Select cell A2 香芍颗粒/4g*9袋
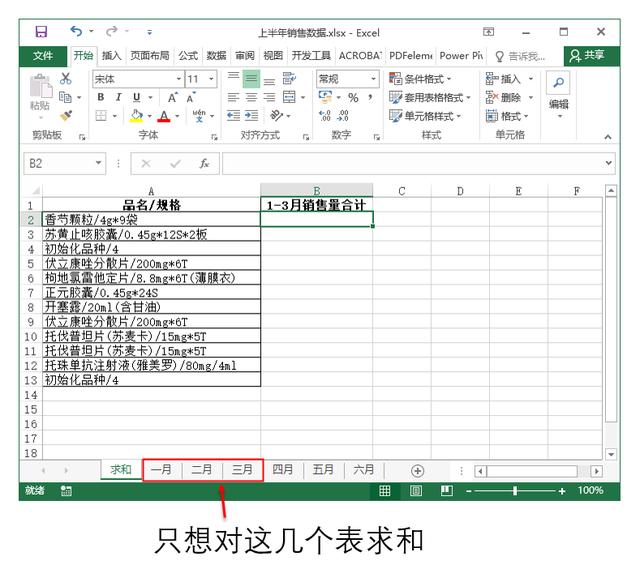Viewport: 640px width, 565px height. pos(151,219)
